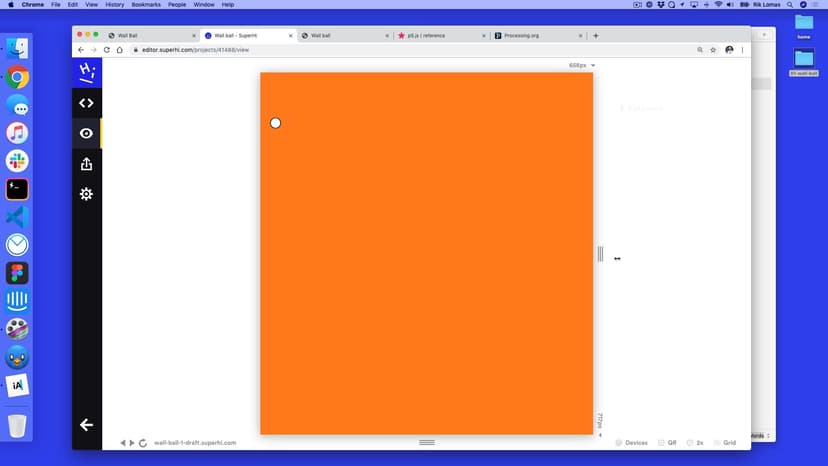The height and width of the screenshot is (466, 828).
Task: Open project settings gear icon
Action: pos(86,194)
